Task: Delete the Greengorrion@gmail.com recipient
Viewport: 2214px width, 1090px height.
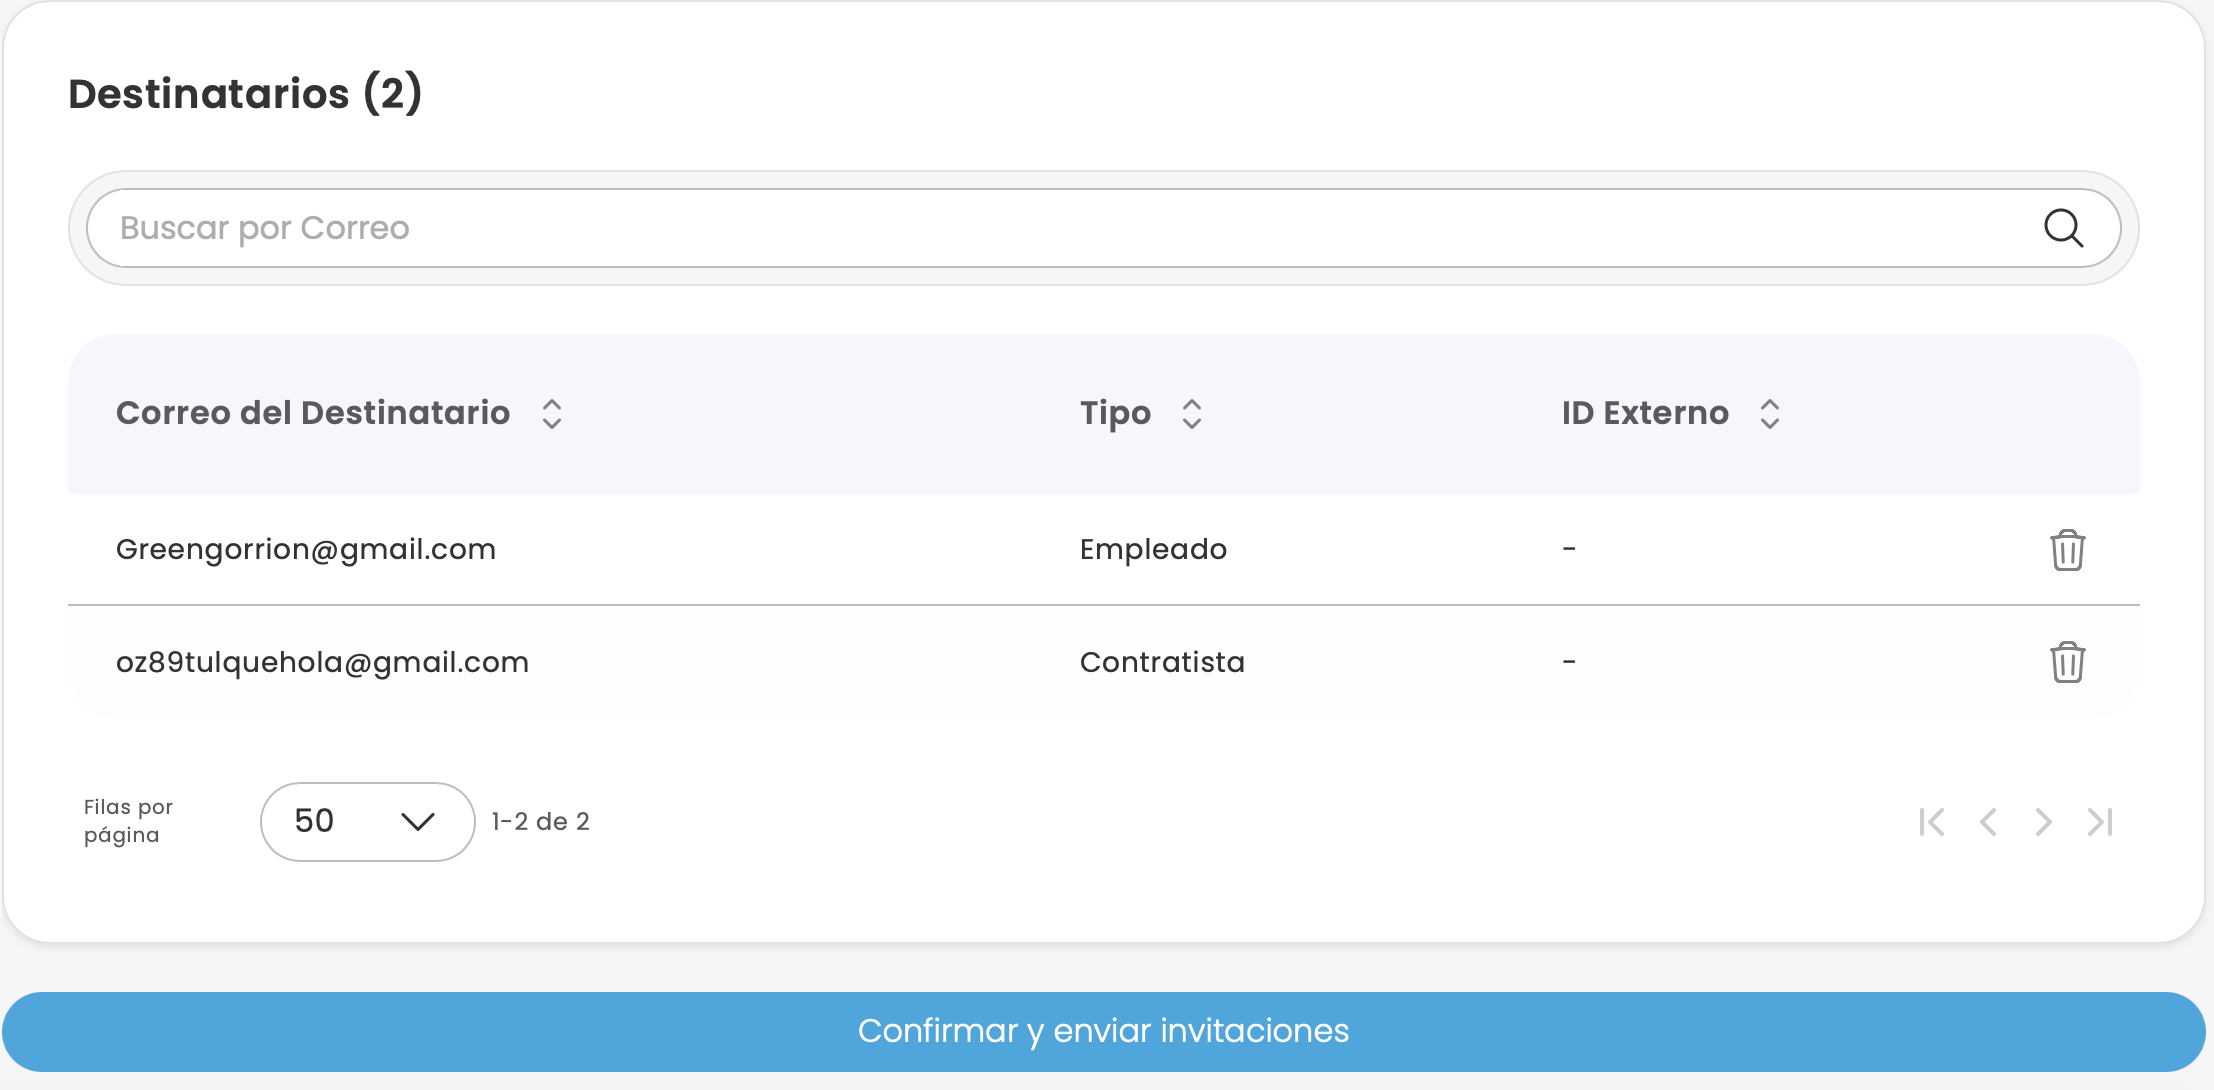Action: (x=2066, y=550)
